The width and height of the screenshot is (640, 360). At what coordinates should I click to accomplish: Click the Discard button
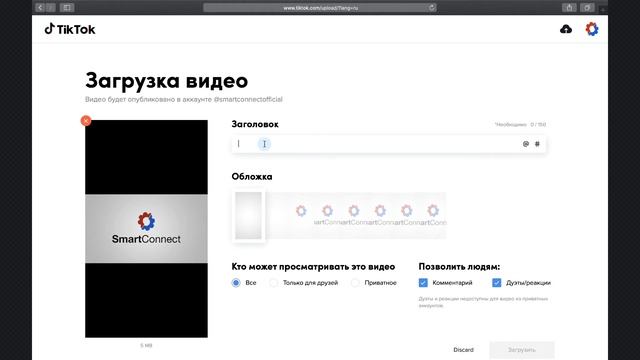463,350
